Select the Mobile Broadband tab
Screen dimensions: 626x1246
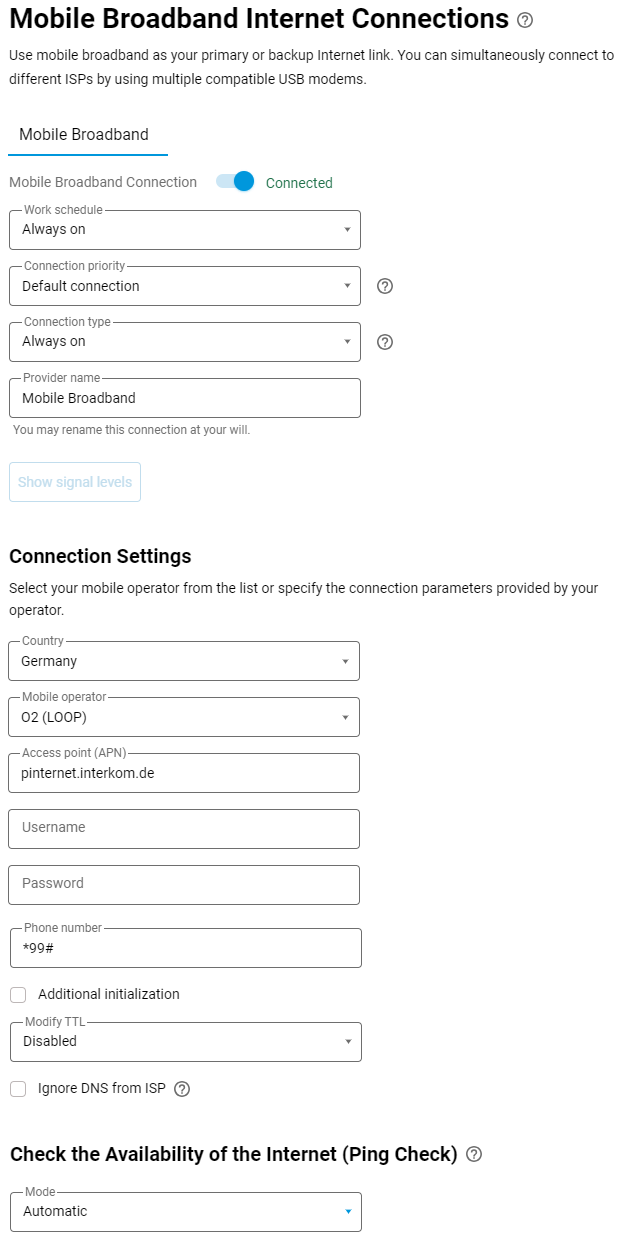point(84,135)
